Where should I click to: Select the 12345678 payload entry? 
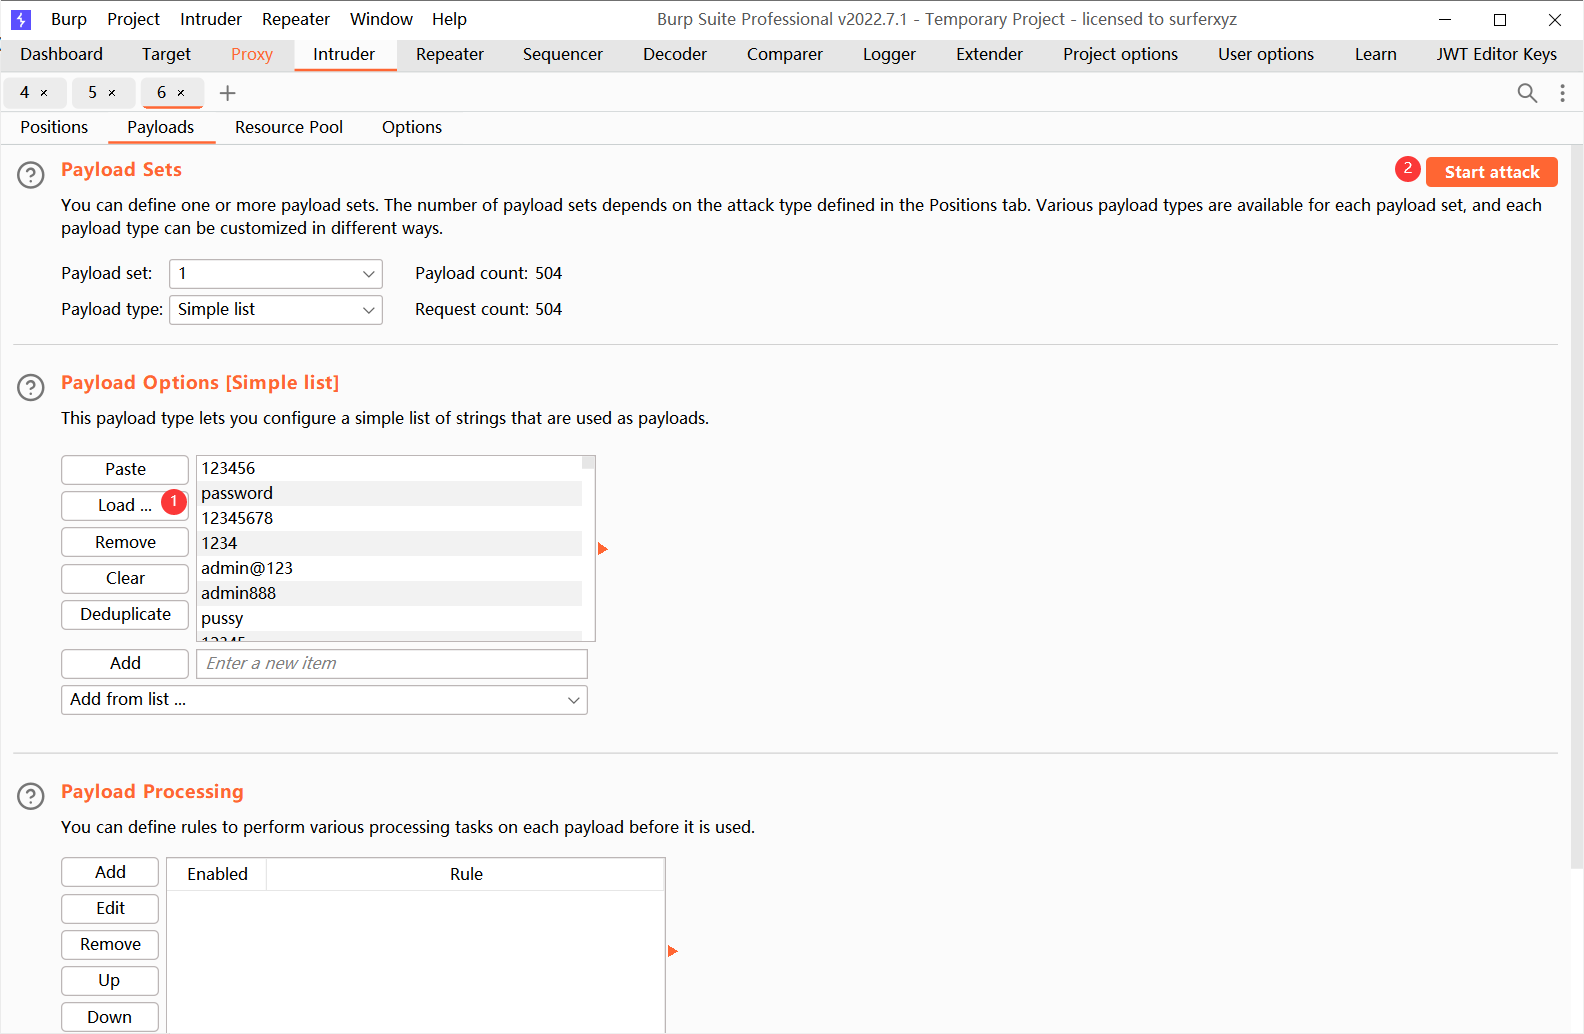pos(390,519)
